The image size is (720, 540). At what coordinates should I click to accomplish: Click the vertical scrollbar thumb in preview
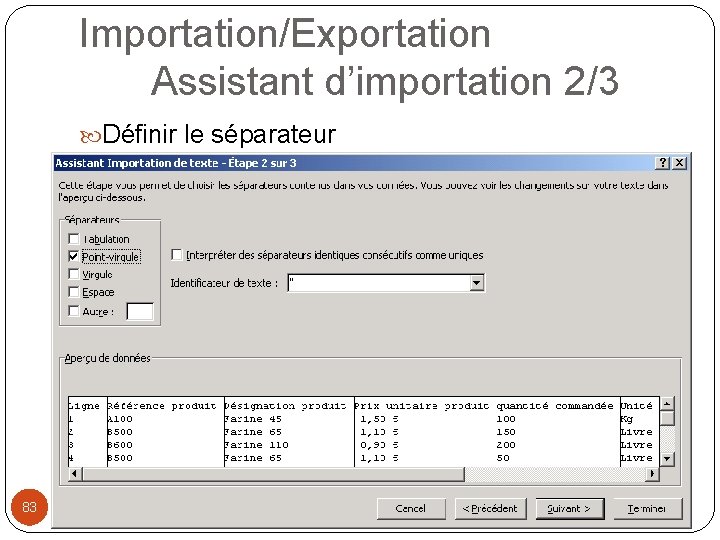(x=667, y=417)
